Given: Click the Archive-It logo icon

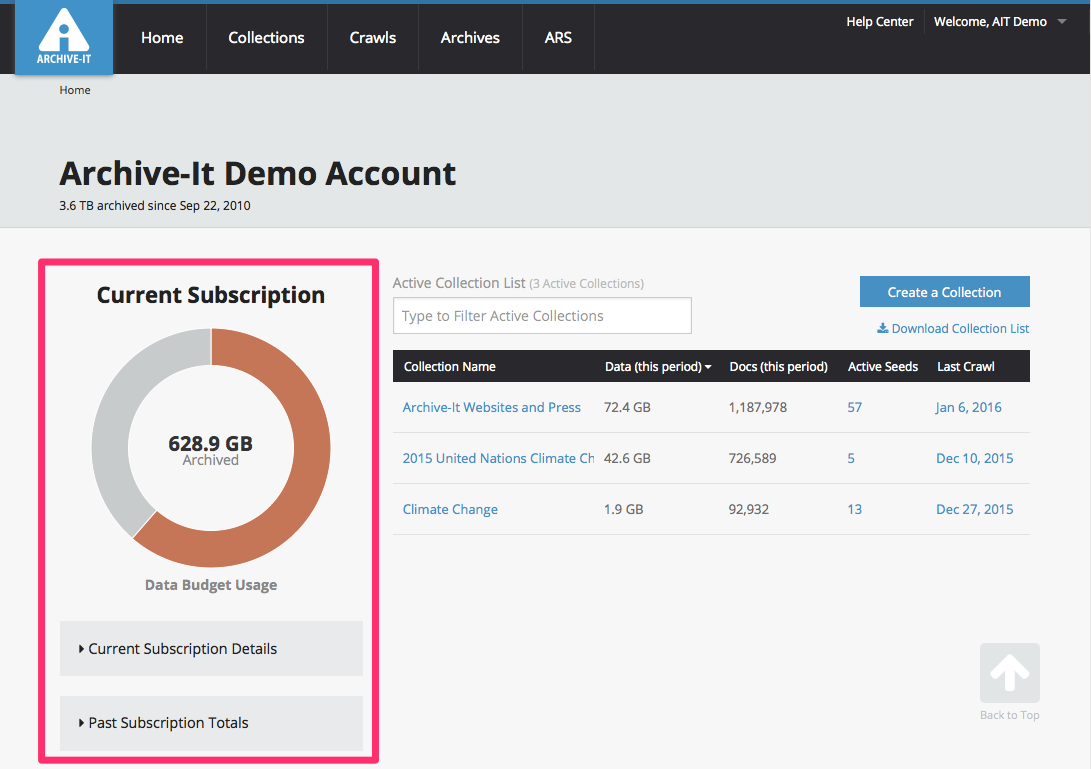Looking at the screenshot, I should [x=63, y=36].
